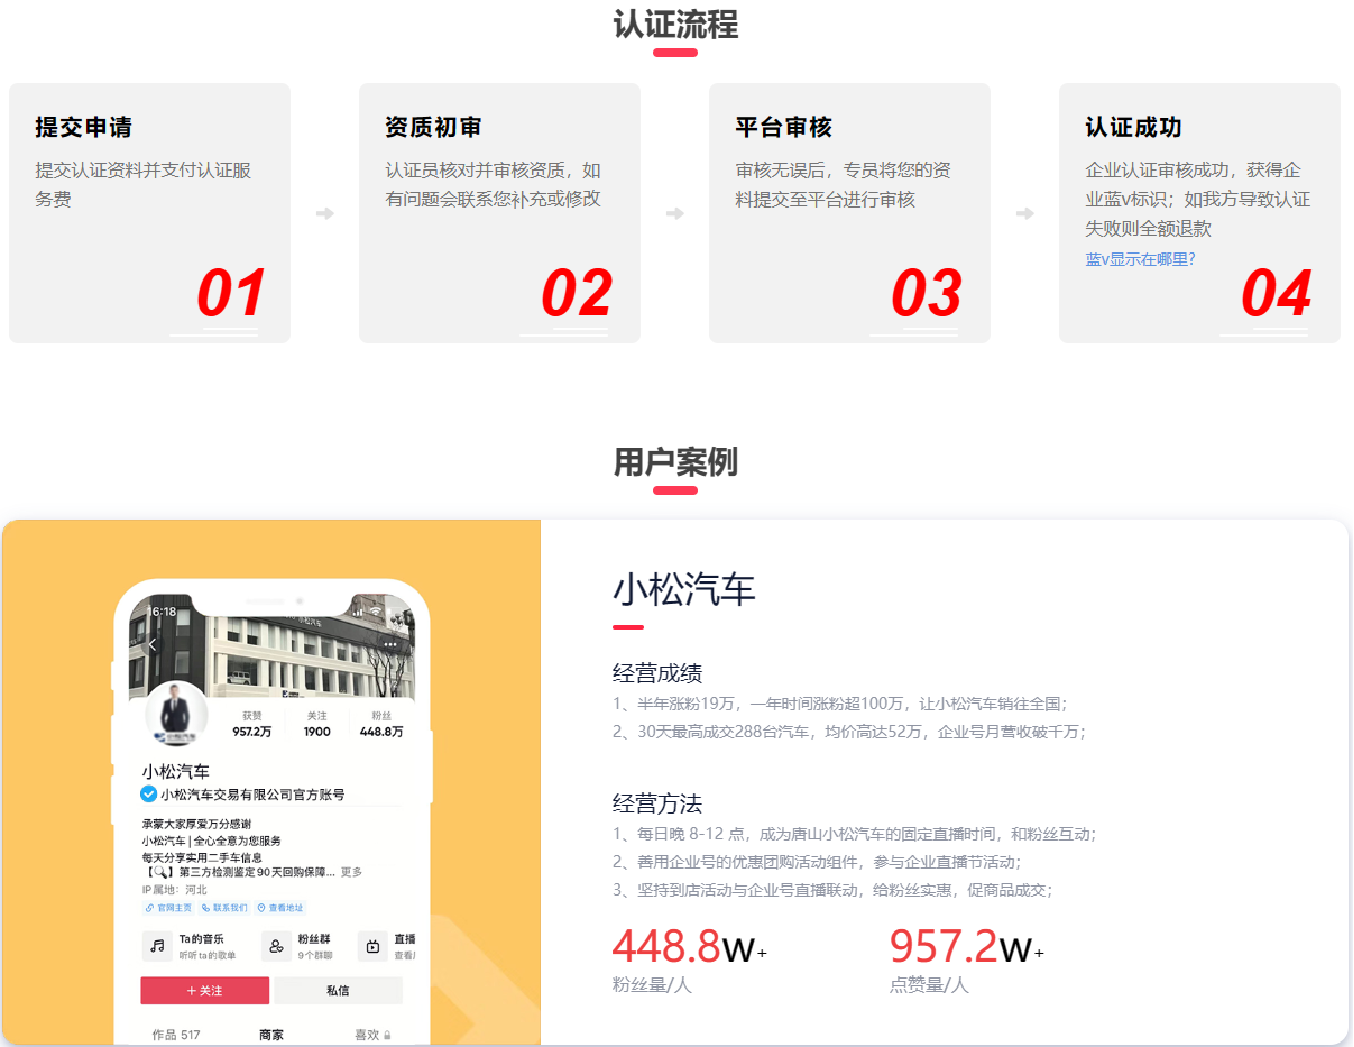
Task: Open the 作品 517 tab
Action: click(x=175, y=1033)
